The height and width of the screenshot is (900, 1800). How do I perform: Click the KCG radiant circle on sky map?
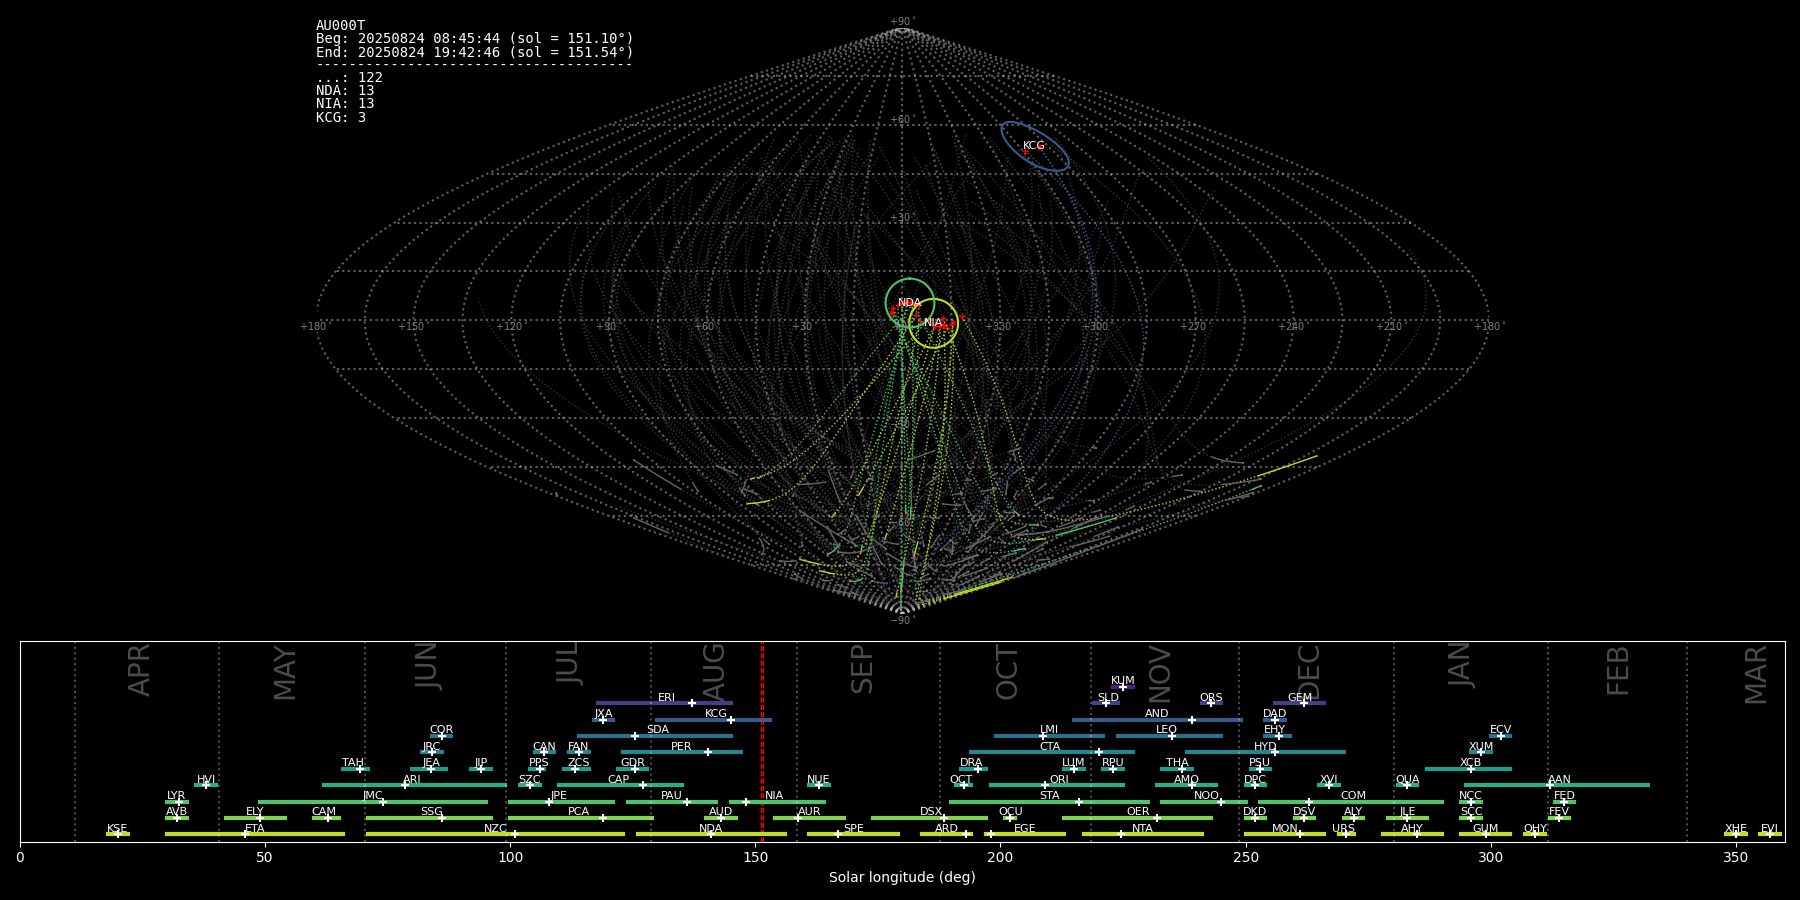1035,147
